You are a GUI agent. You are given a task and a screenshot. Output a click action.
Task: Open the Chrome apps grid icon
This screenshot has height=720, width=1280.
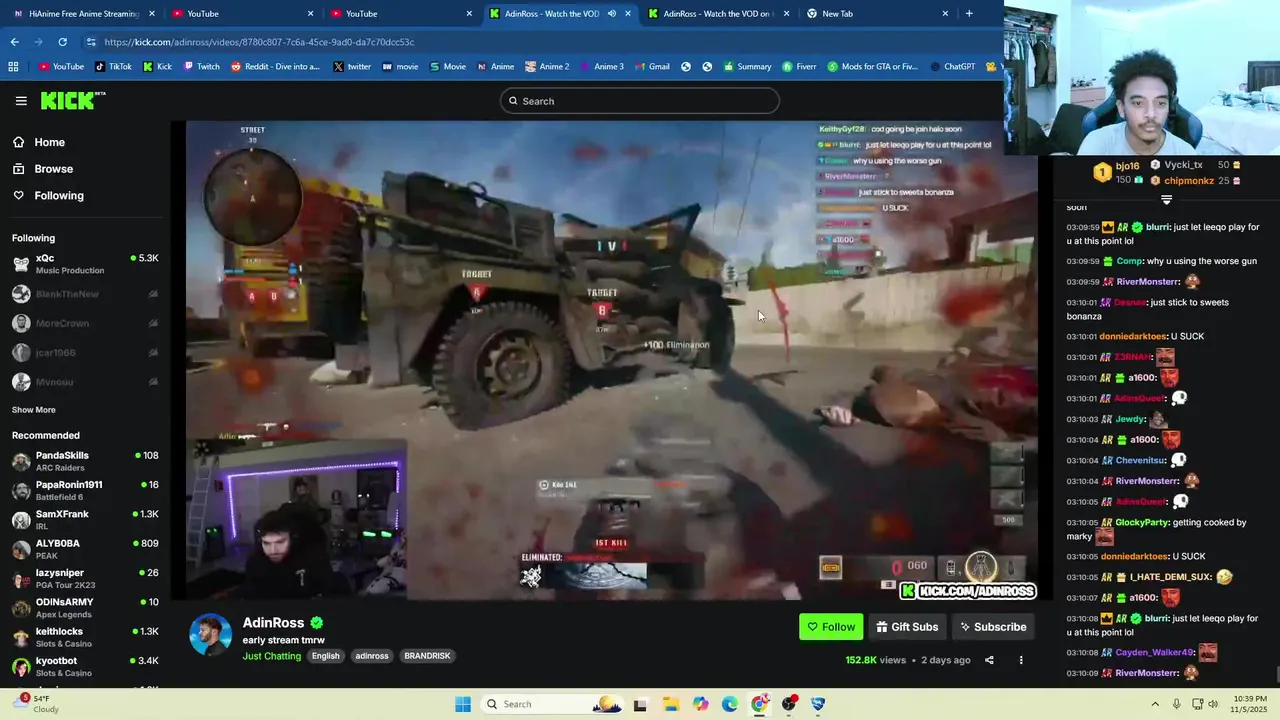13,67
